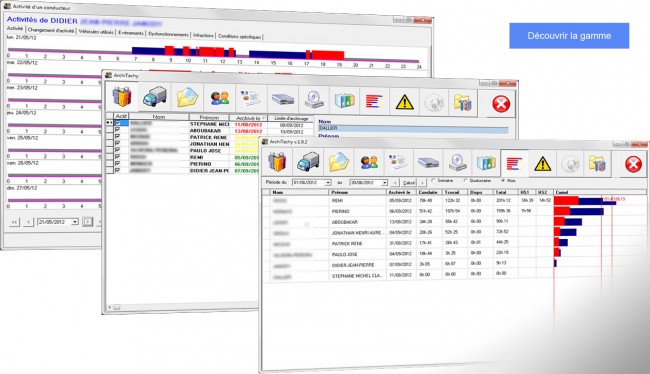Switch to the 'Infractions' tab
Image resolution: width=650 pixels, height=374 pixels.
[x=203, y=36]
